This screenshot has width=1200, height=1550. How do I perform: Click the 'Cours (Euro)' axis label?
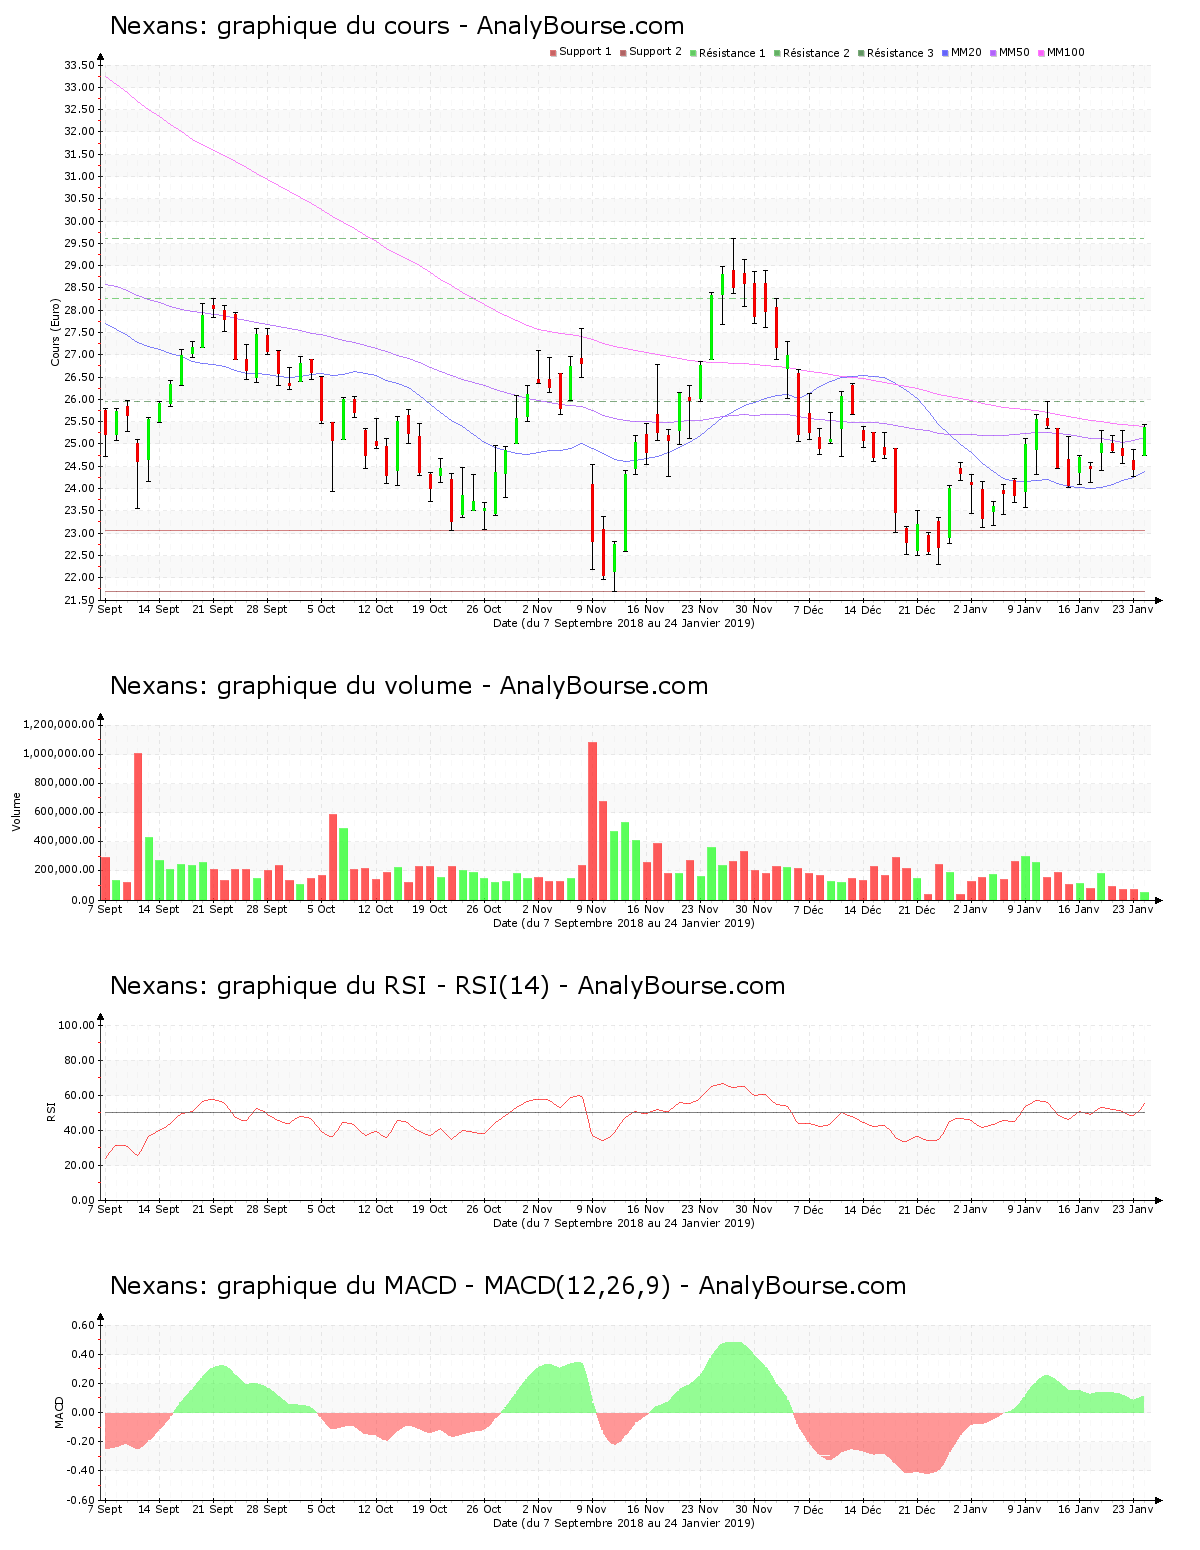[56, 332]
